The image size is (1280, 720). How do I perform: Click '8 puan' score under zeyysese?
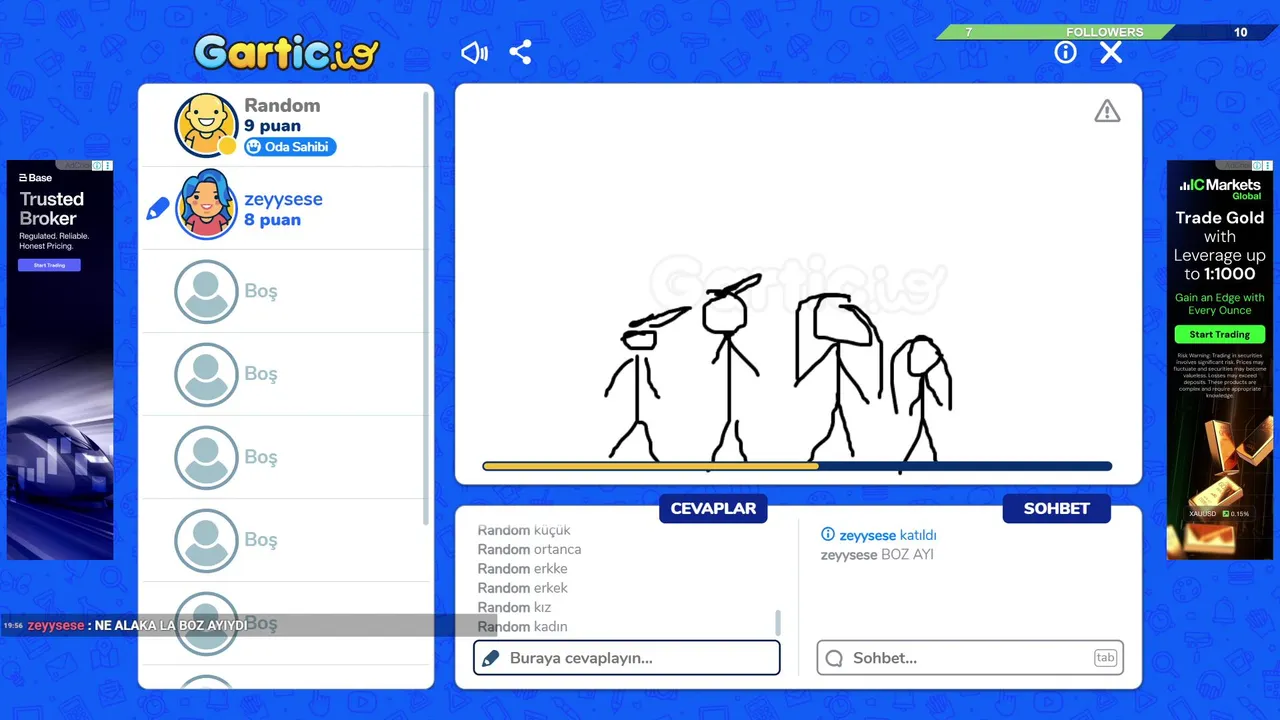pos(272,220)
